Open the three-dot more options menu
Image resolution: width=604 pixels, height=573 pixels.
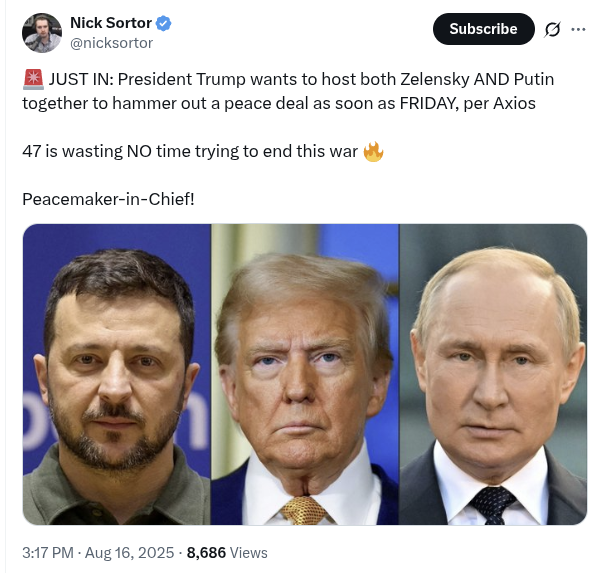point(578,29)
